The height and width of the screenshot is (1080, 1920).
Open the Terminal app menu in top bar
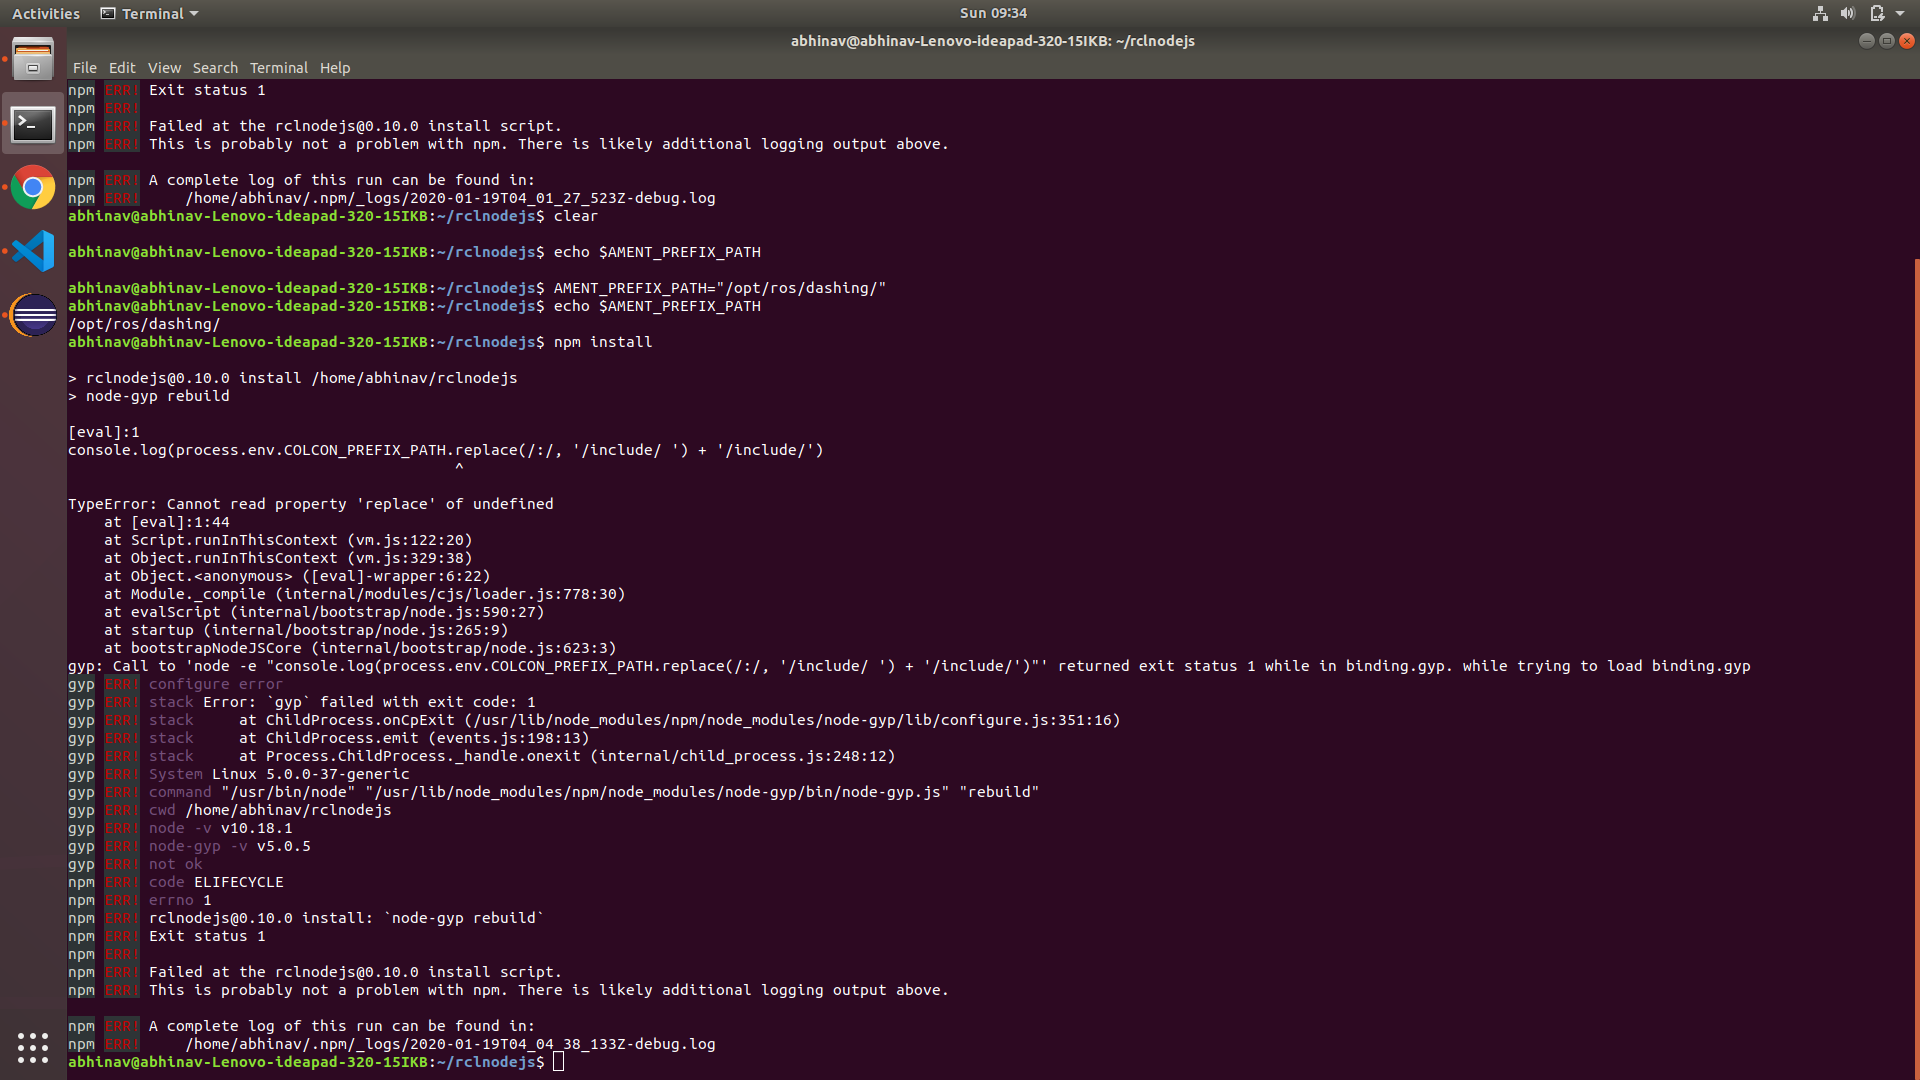tap(148, 13)
